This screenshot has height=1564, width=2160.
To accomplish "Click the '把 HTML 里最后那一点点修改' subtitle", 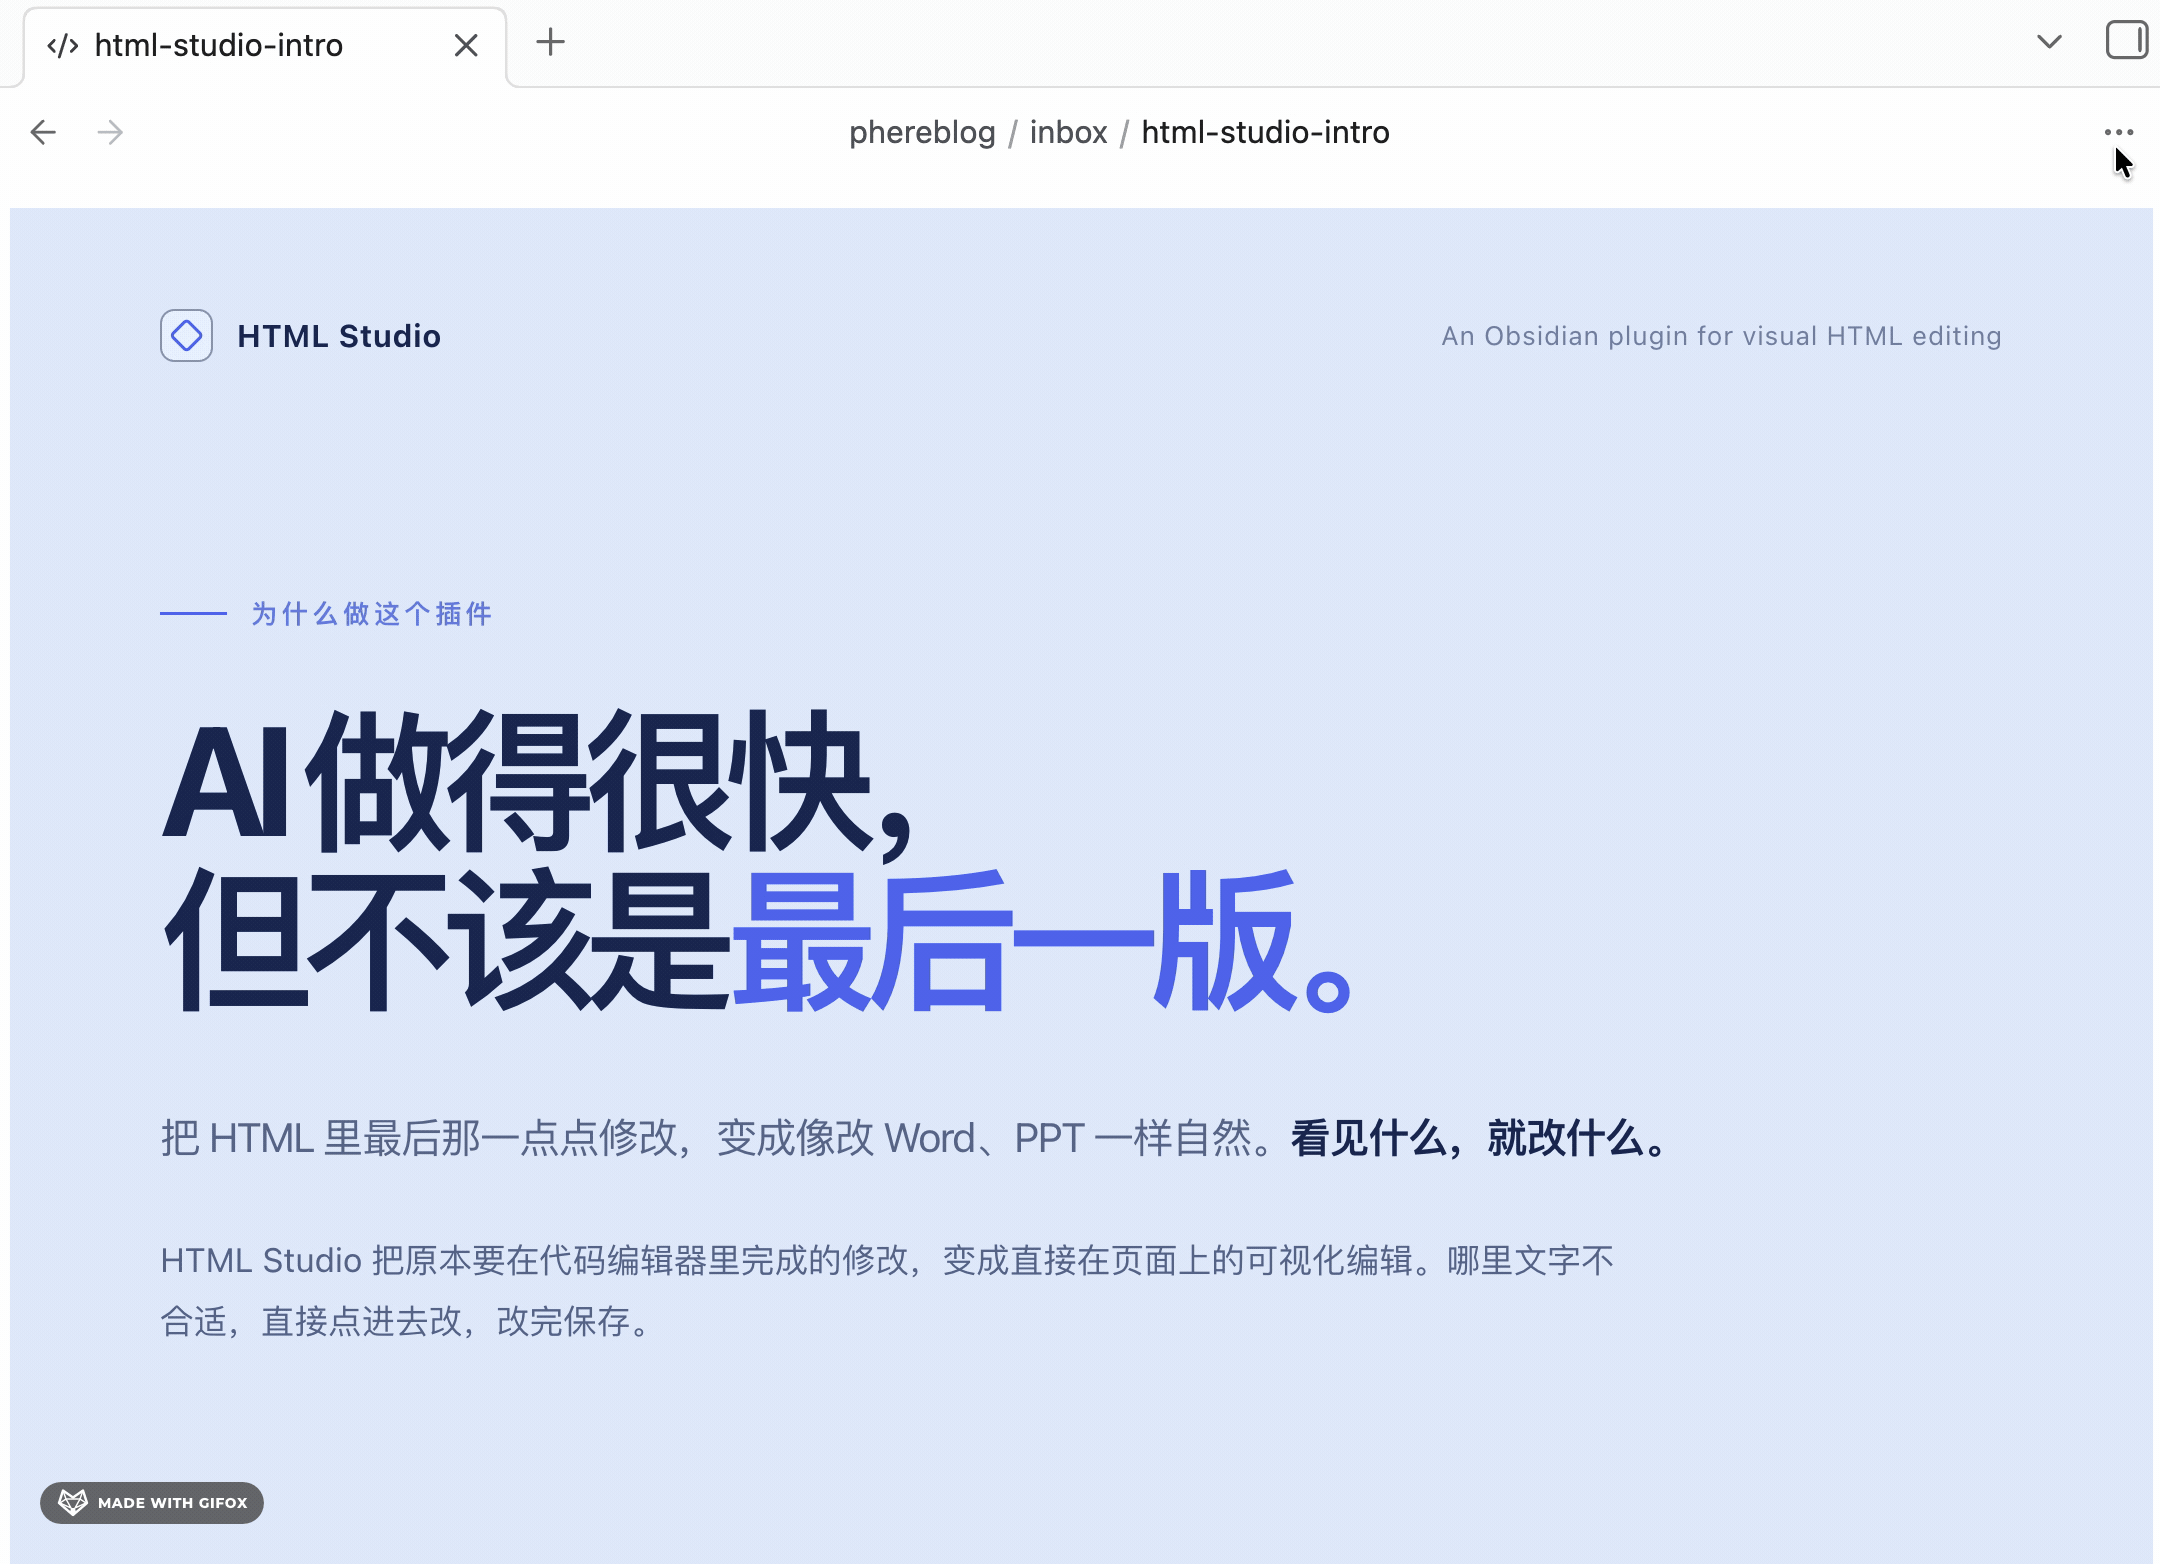I will click(420, 1138).
